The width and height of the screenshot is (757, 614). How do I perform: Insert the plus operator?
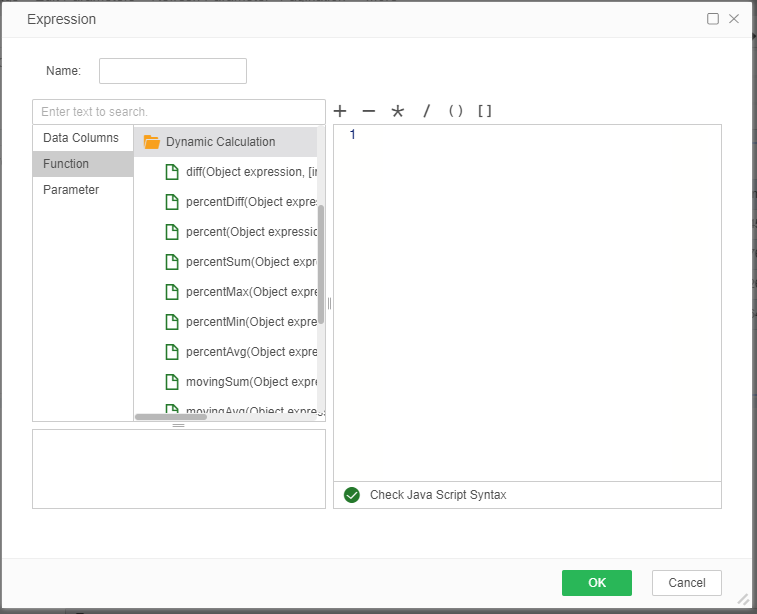[x=340, y=111]
